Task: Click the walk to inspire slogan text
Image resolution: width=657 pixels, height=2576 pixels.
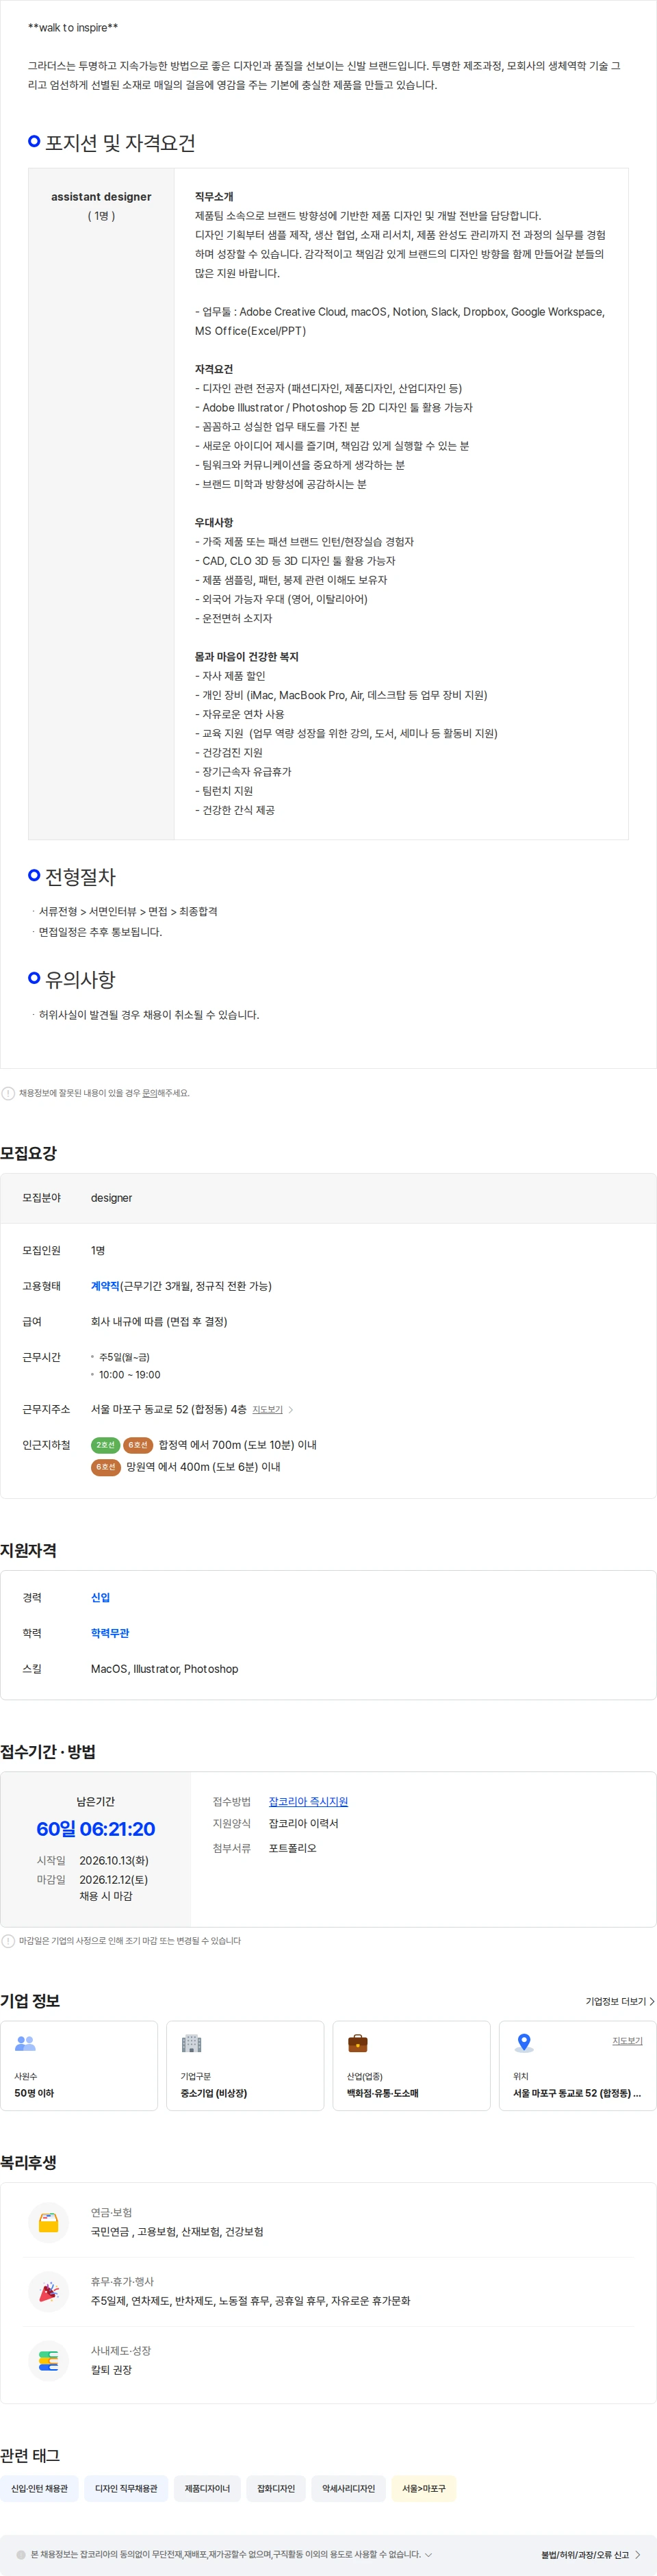Action: (73, 28)
